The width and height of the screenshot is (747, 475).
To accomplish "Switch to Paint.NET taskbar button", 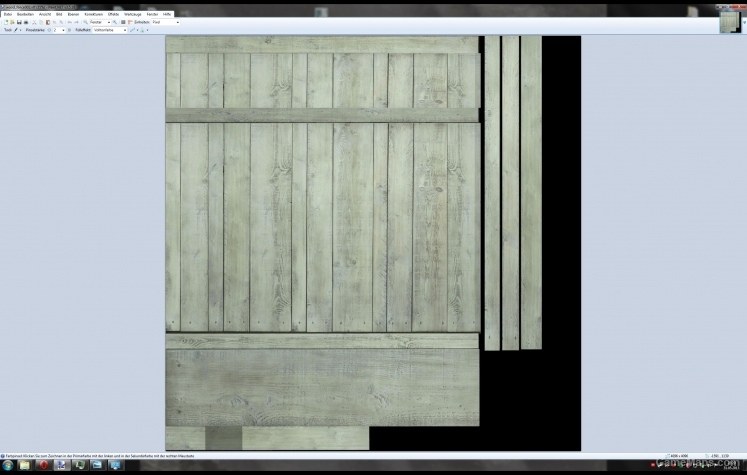I will [x=61, y=465].
